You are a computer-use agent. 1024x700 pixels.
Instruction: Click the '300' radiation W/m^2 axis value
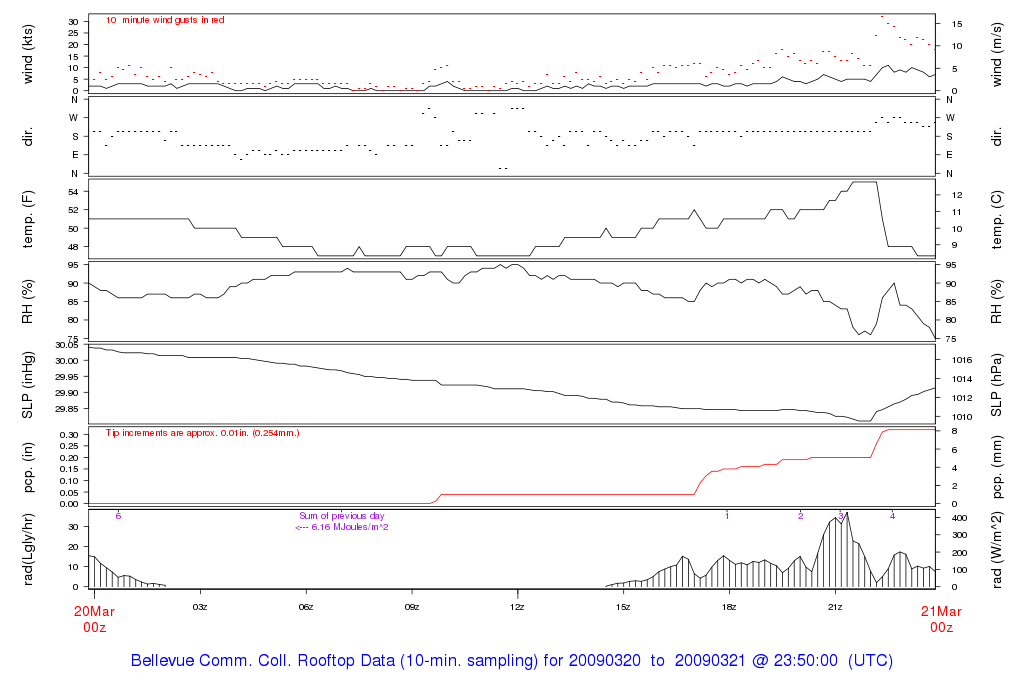959,535
